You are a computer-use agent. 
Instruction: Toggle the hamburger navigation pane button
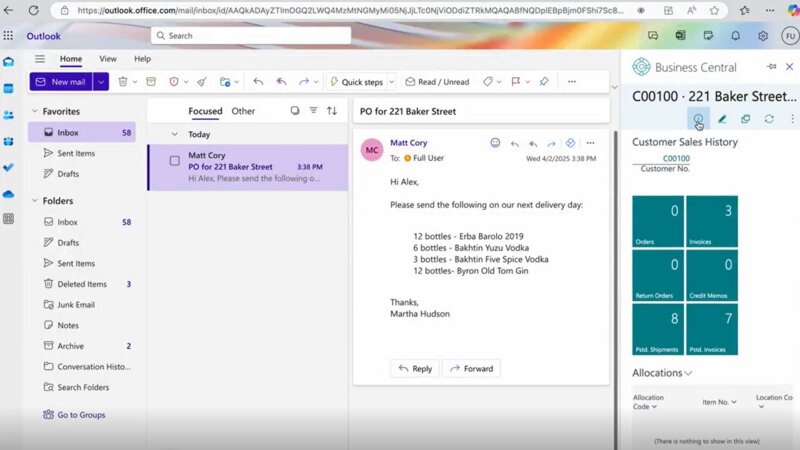[x=40, y=59]
